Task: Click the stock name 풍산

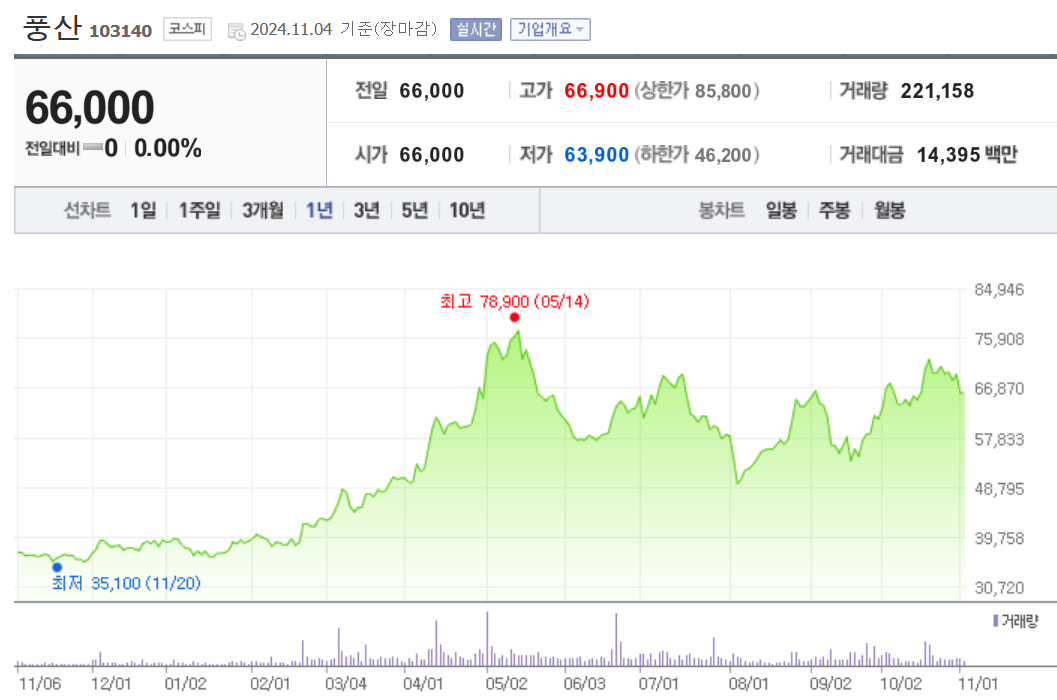Action: tap(52, 28)
